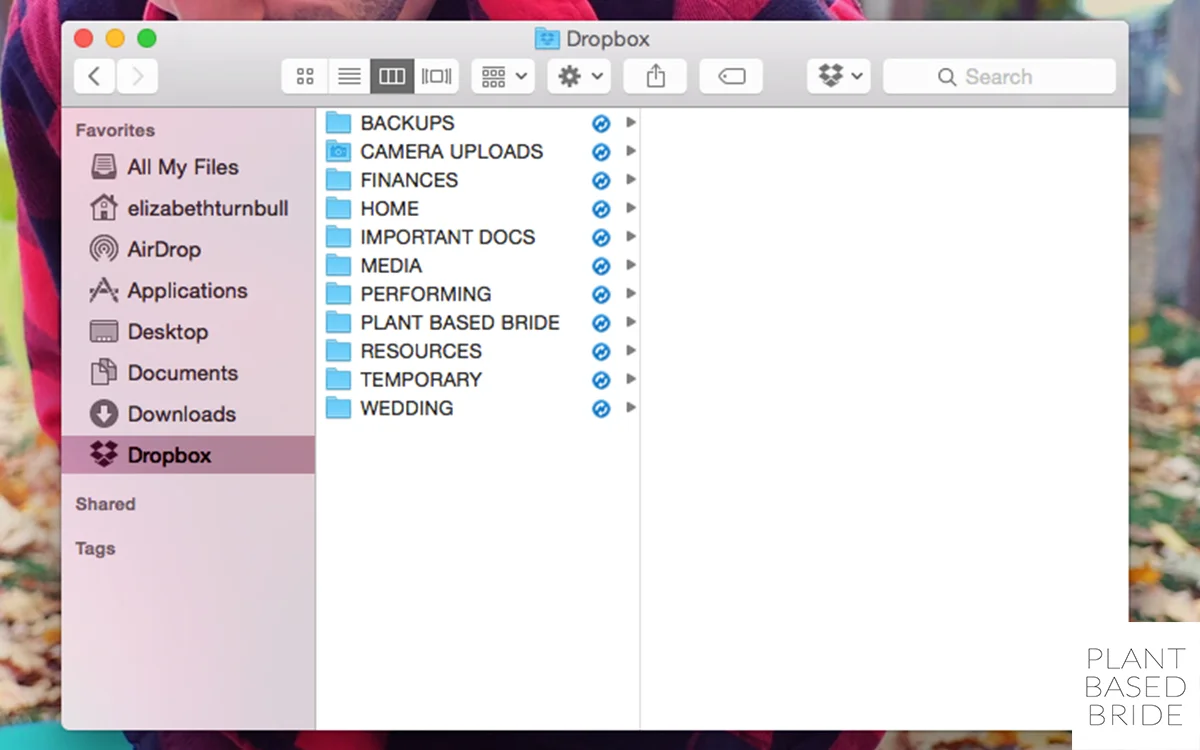Click the camera uploads folder icon

338,151
